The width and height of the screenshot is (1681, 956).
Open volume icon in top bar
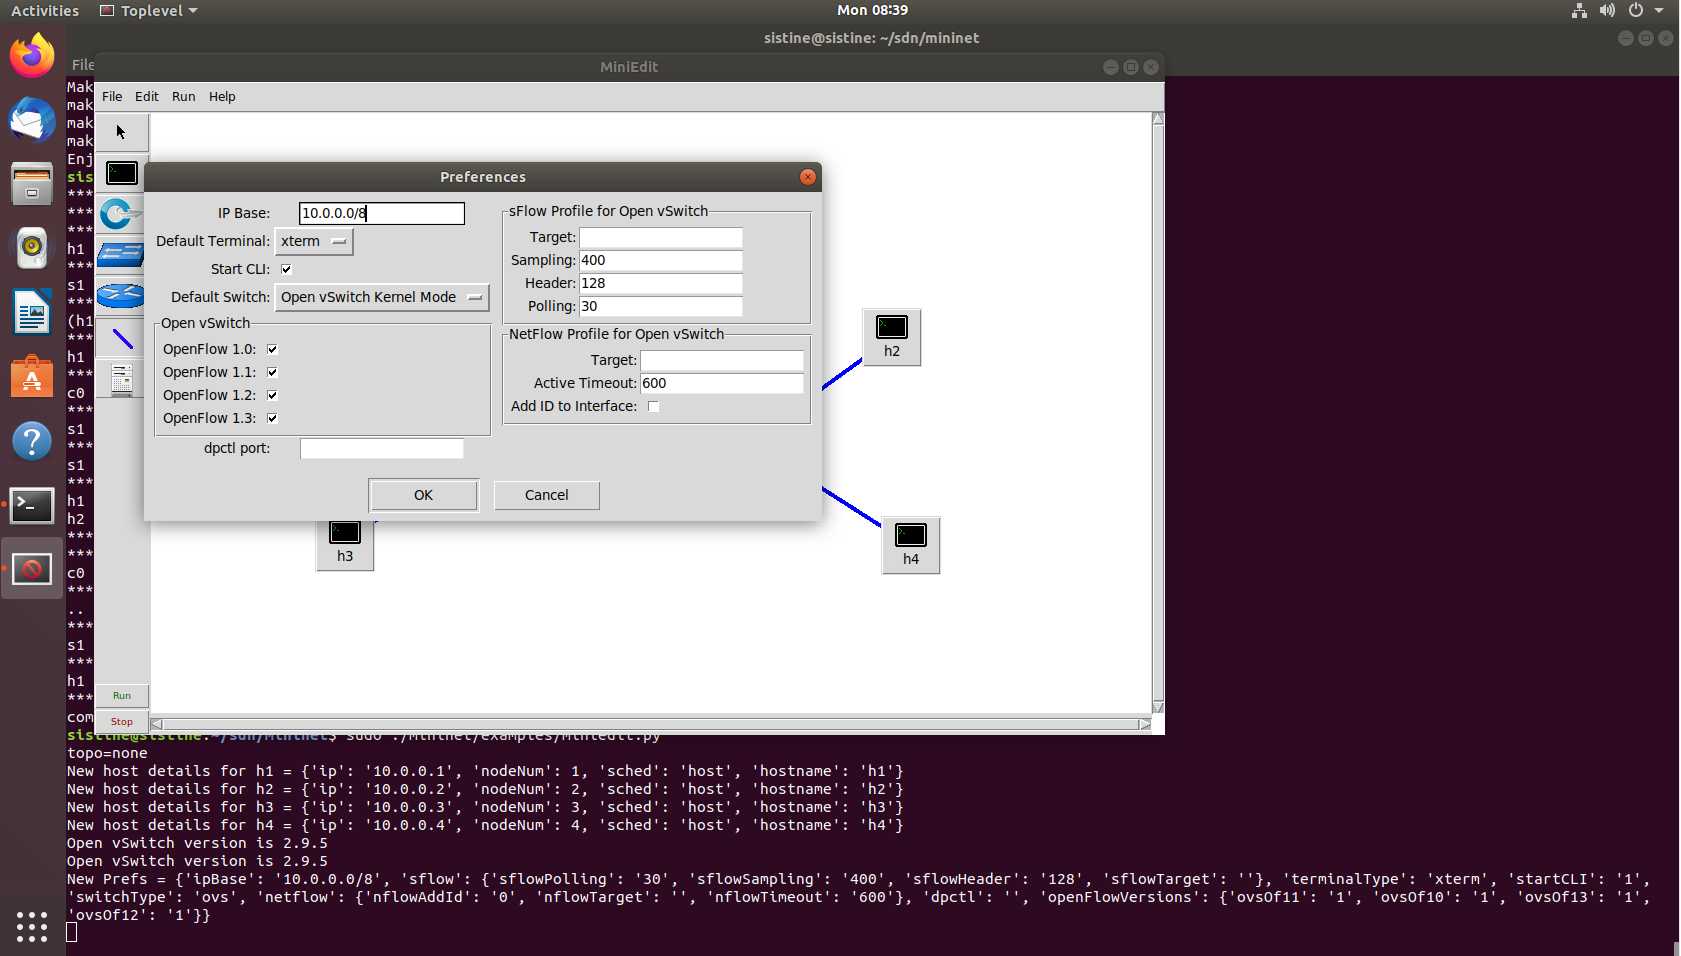tap(1607, 10)
